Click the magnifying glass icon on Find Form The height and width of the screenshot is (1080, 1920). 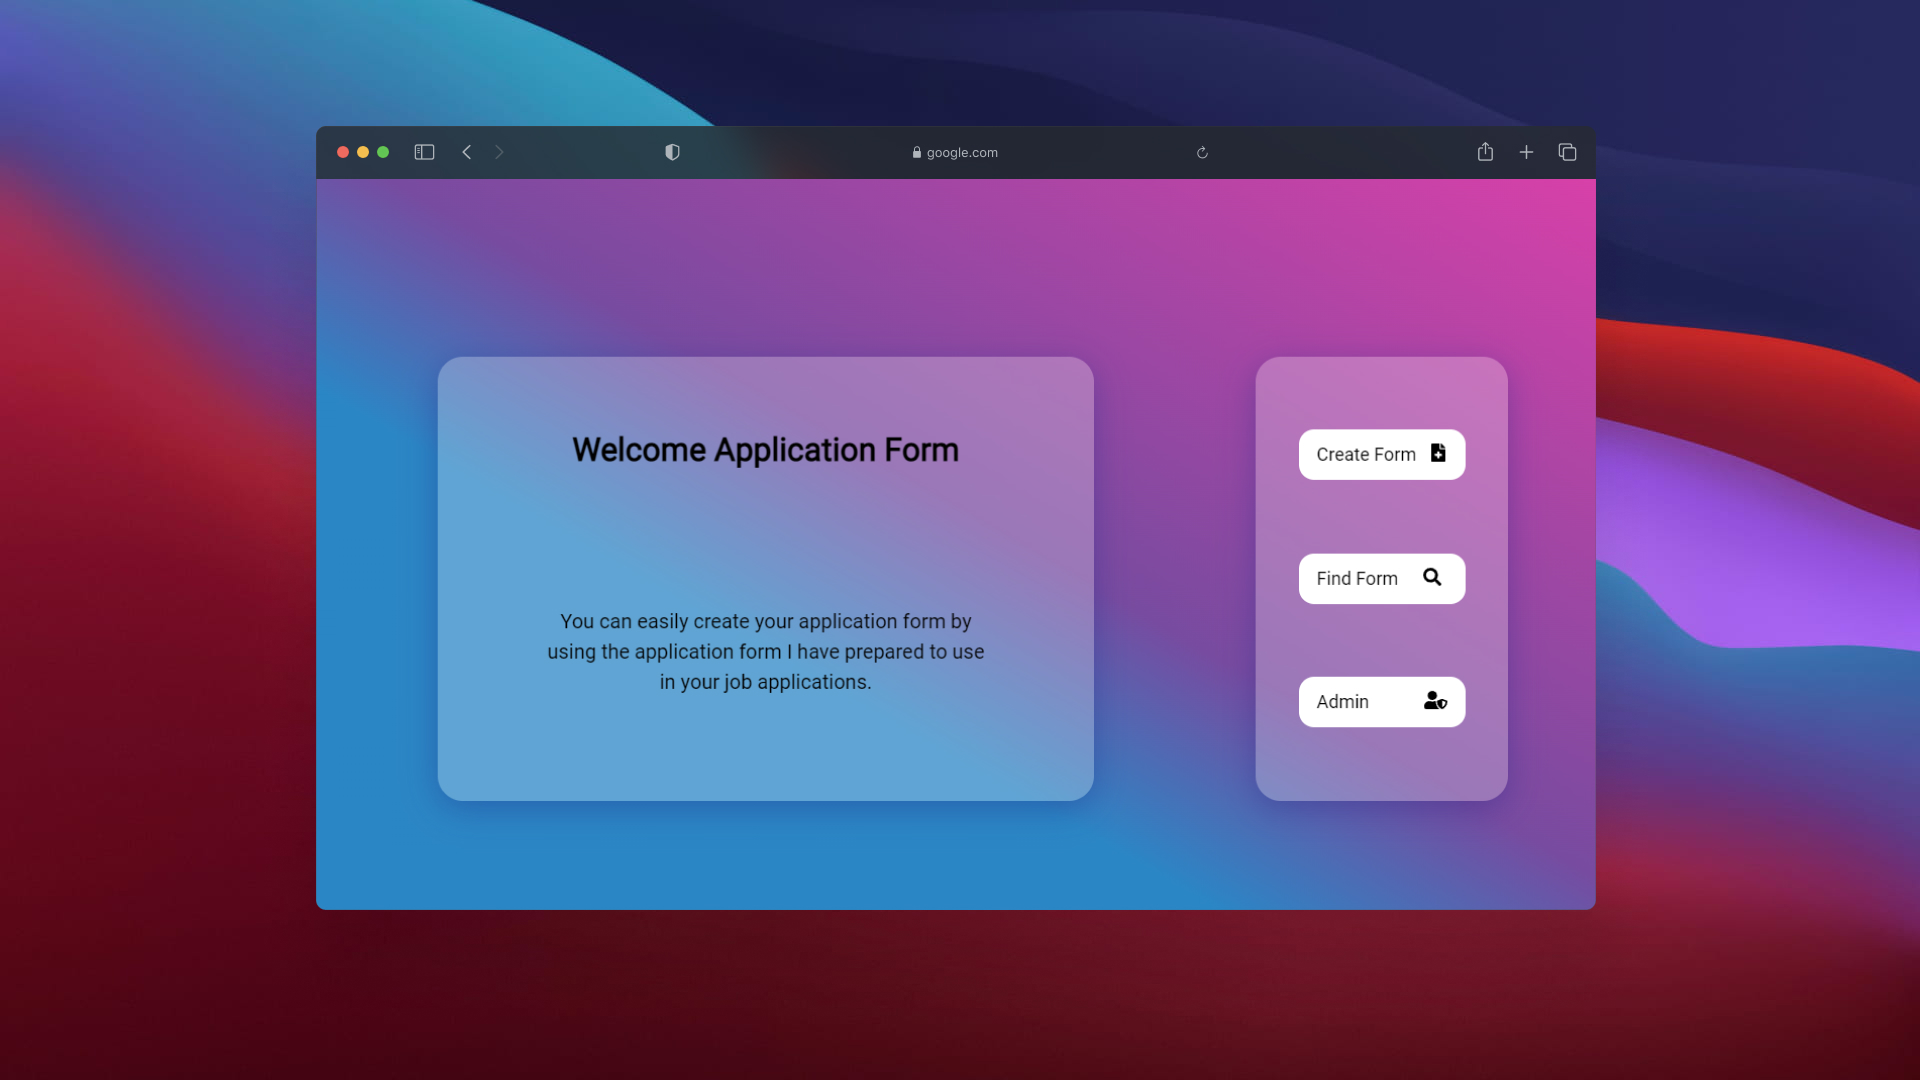tap(1433, 578)
